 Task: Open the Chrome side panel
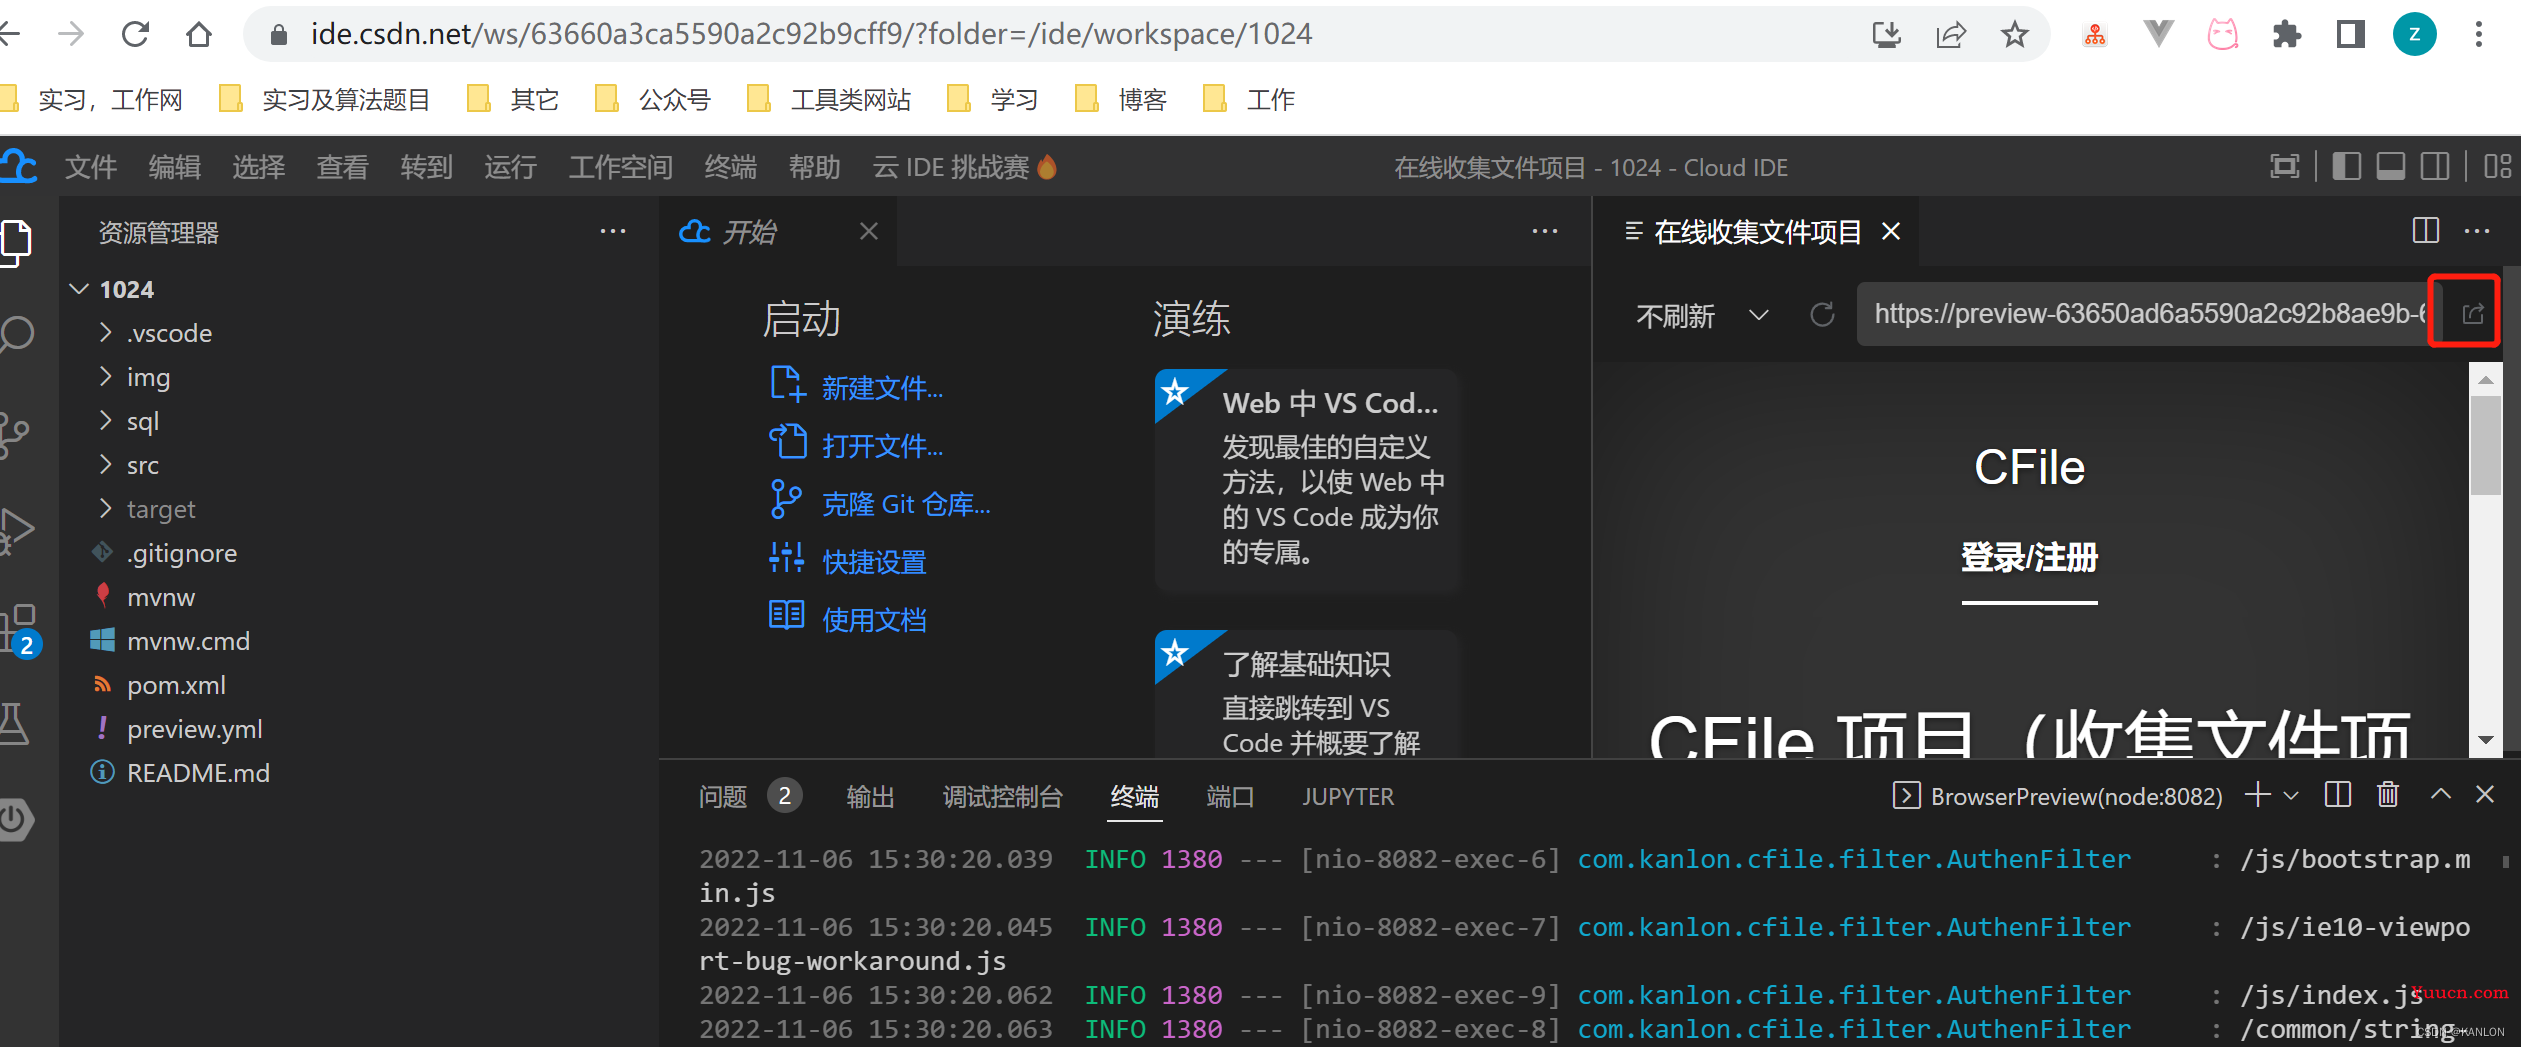[2350, 35]
